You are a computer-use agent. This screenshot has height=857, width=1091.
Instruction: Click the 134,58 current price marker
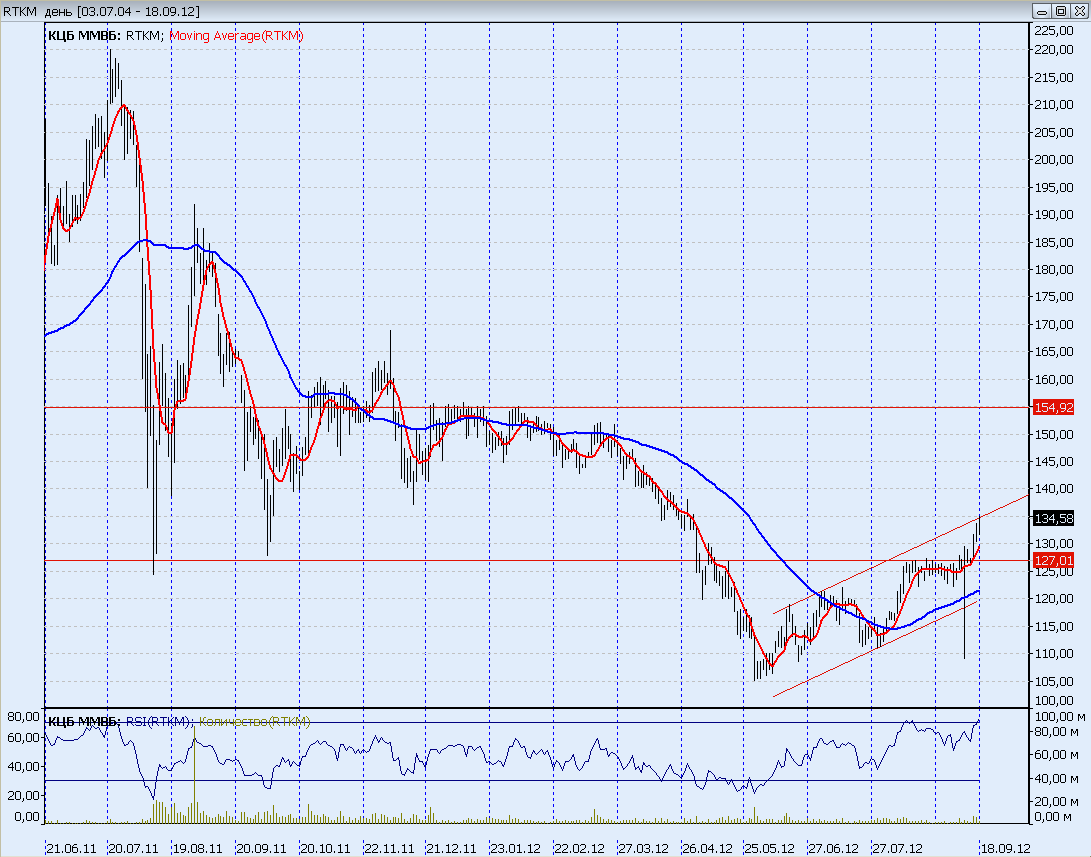(x=1054, y=519)
